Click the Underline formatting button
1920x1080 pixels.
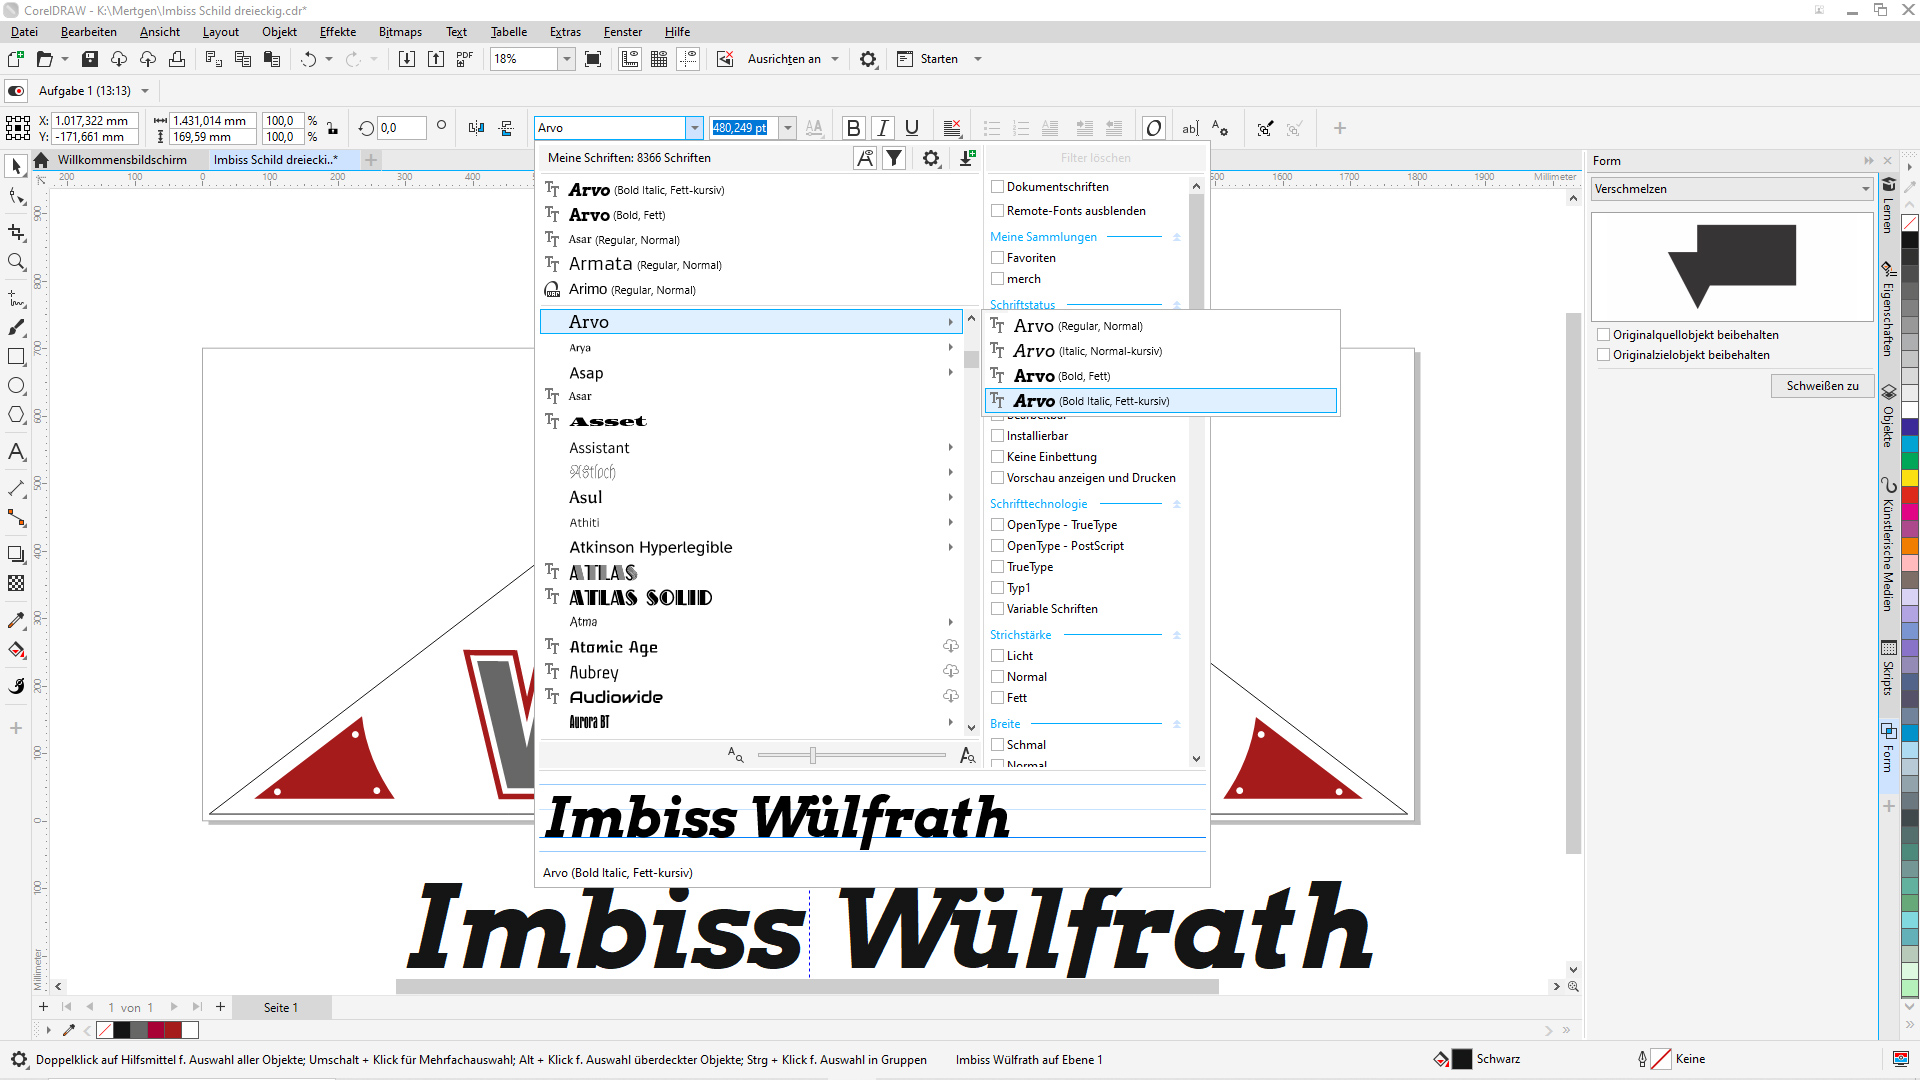[911, 128]
